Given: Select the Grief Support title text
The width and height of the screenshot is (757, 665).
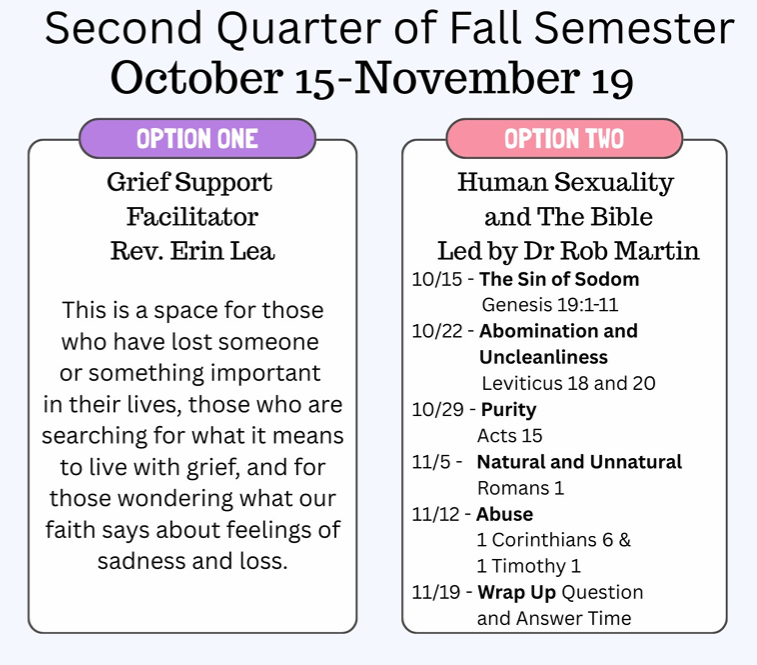Looking at the screenshot, I should (190, 183).
